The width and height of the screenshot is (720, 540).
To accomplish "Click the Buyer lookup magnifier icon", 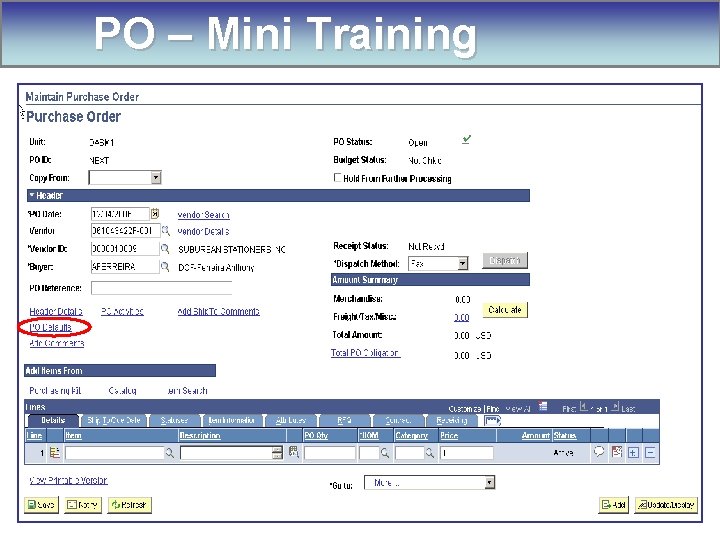I will [x=165, y=267].
